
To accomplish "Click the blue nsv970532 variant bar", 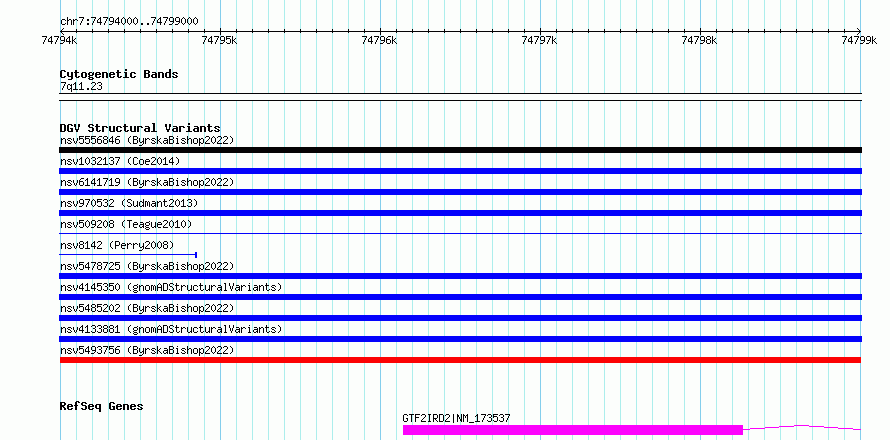I will click(460, 213).
